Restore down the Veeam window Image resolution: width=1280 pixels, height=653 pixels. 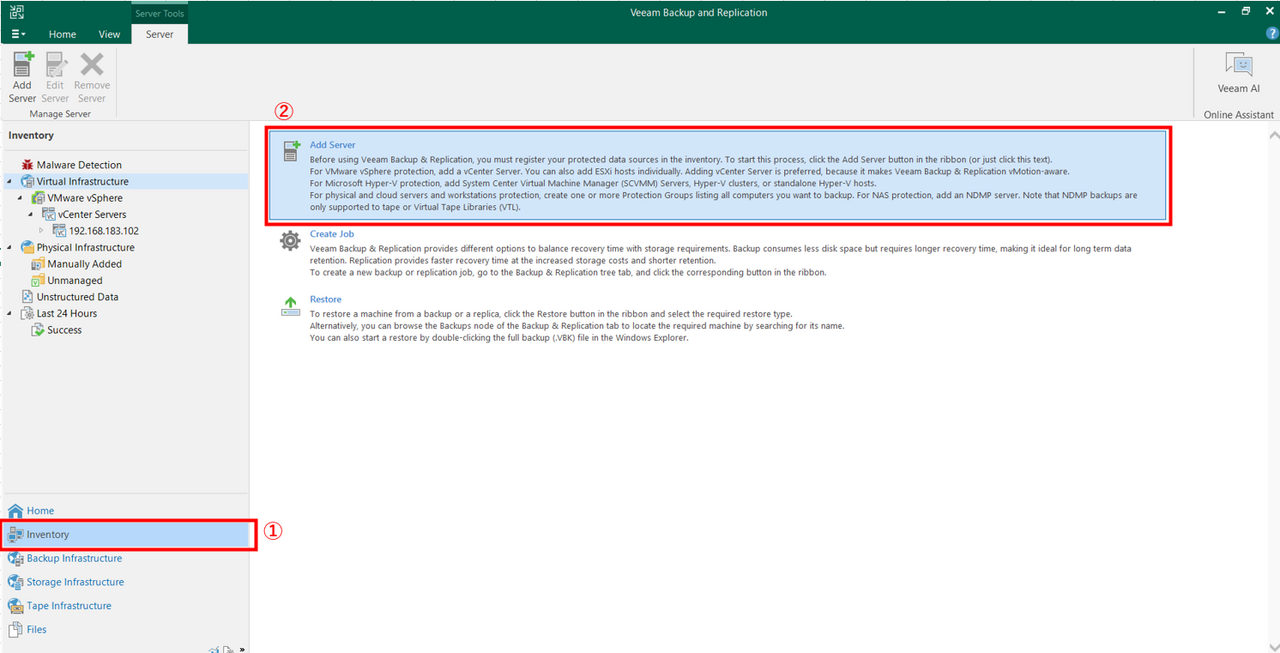1246,11
